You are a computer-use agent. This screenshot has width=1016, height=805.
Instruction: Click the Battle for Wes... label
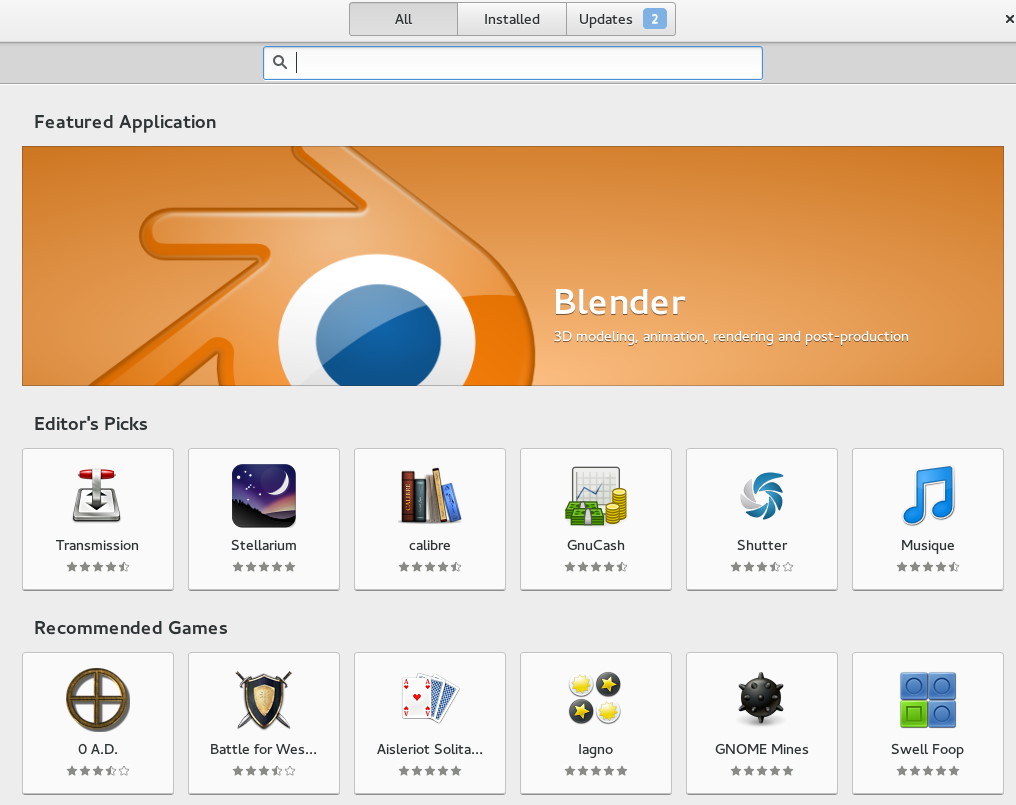click(264, 749)
